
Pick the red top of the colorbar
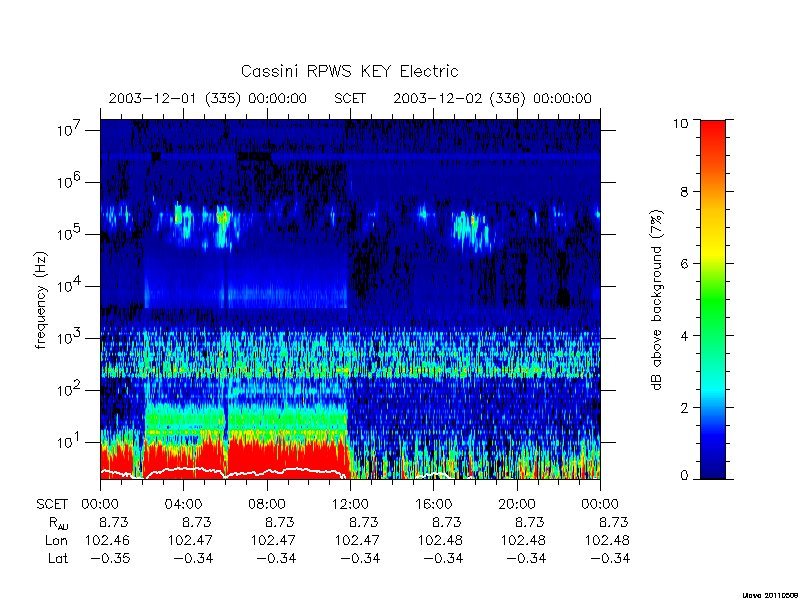pos(713,130)
